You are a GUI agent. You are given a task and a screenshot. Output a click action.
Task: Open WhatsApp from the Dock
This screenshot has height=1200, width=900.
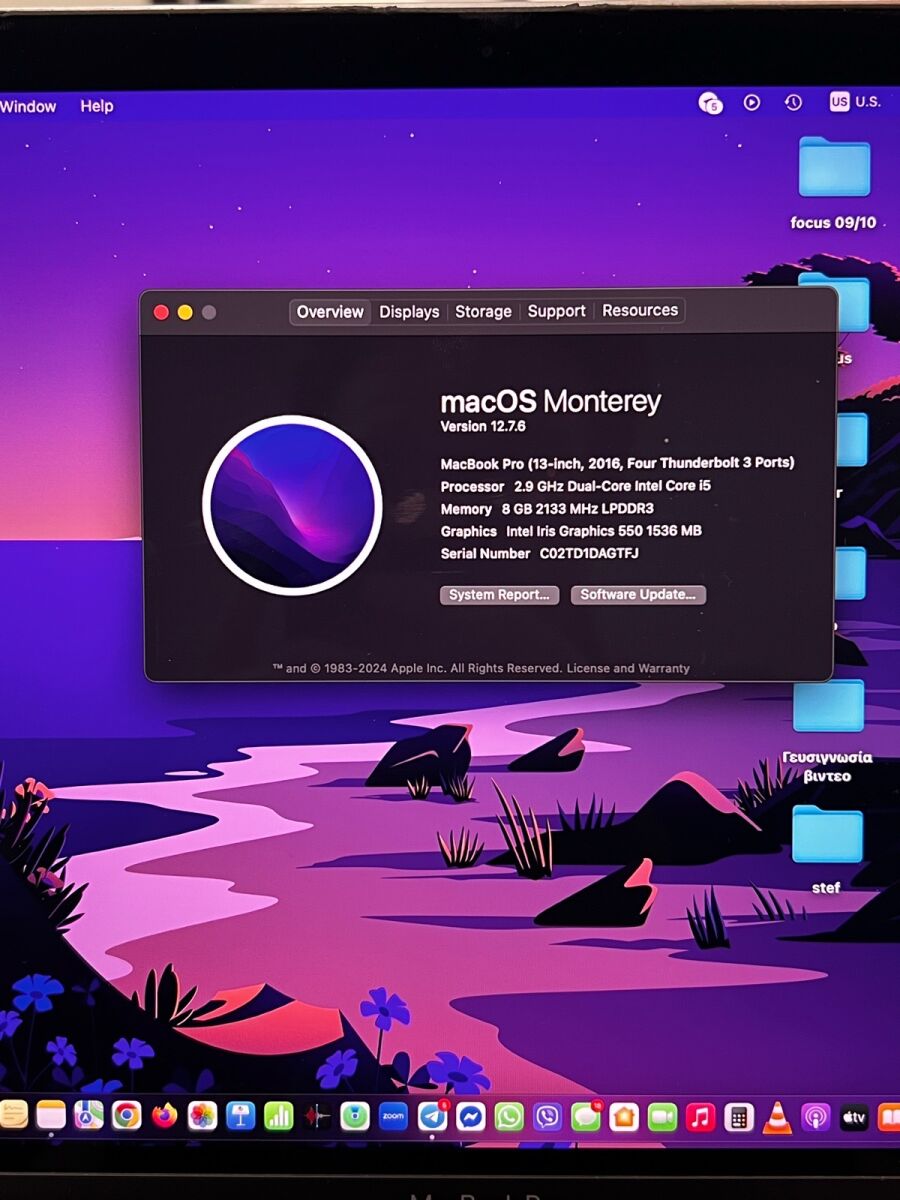coord(509,1116)
